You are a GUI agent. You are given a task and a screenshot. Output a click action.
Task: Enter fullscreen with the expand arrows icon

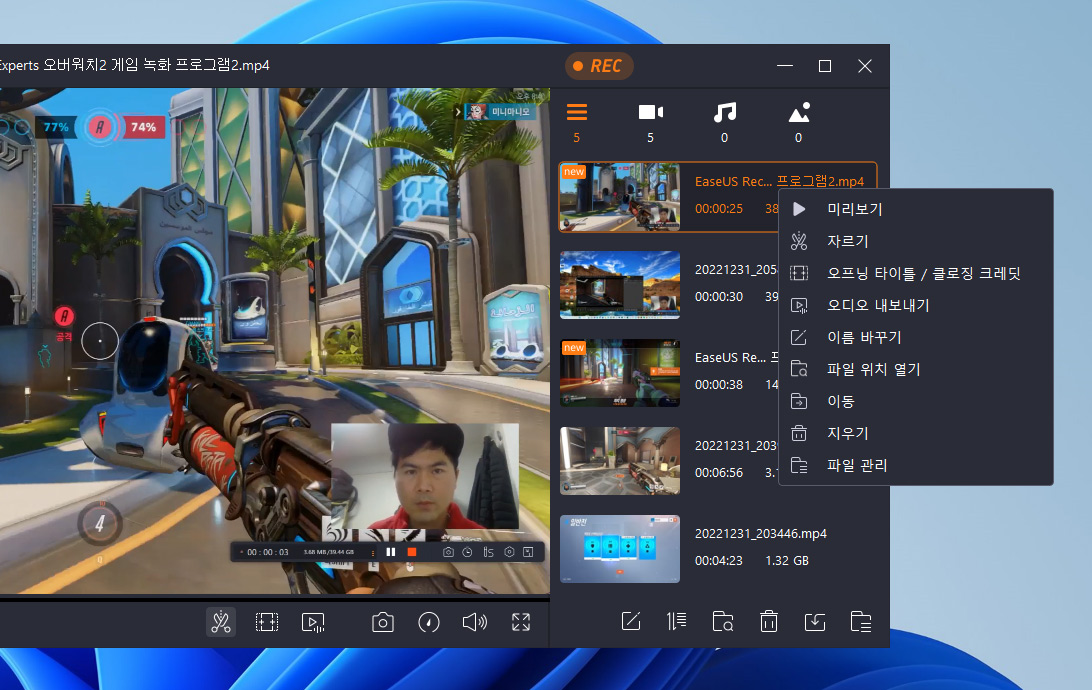pyautogui.click(x=521, y=622)
